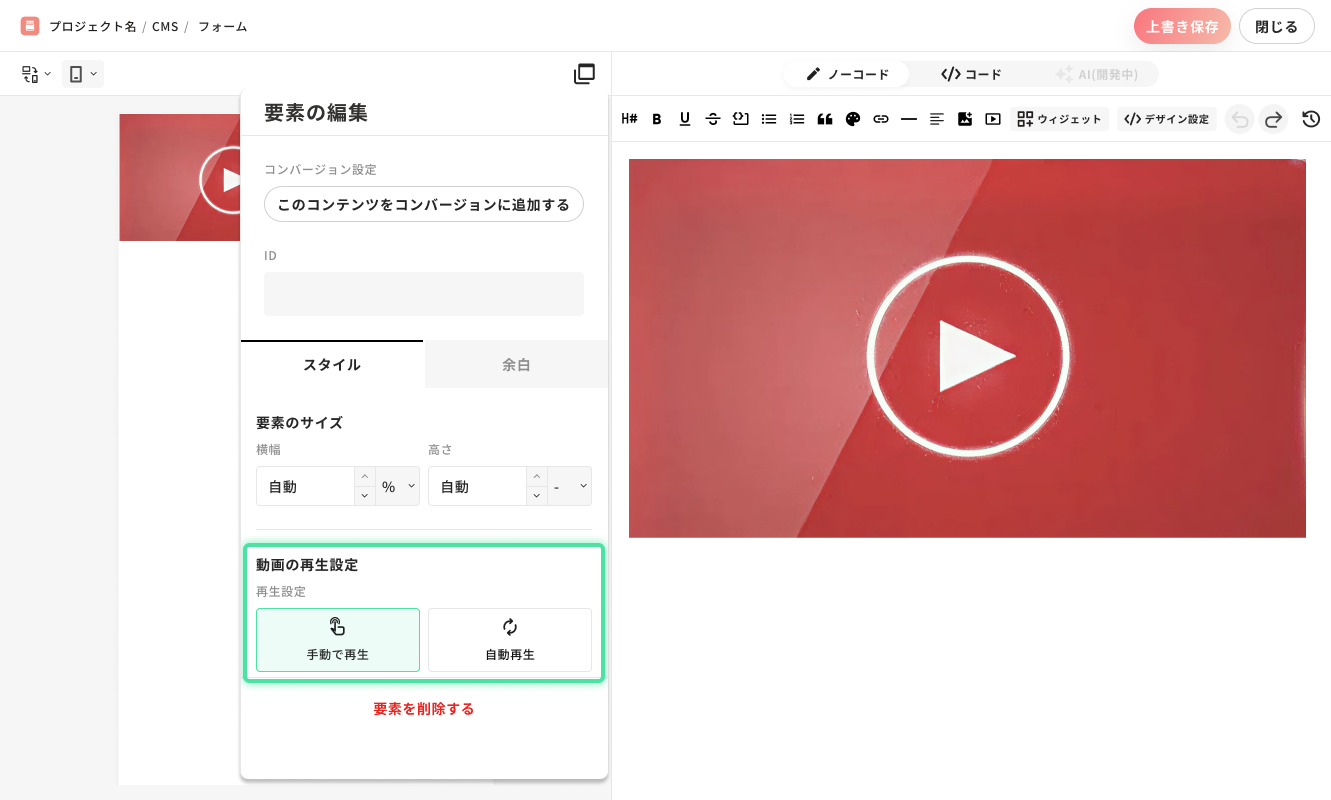Click フォーム in the breadcrumb
The width and height of the screenshot is (1331, 800).
tap(222, 26)
